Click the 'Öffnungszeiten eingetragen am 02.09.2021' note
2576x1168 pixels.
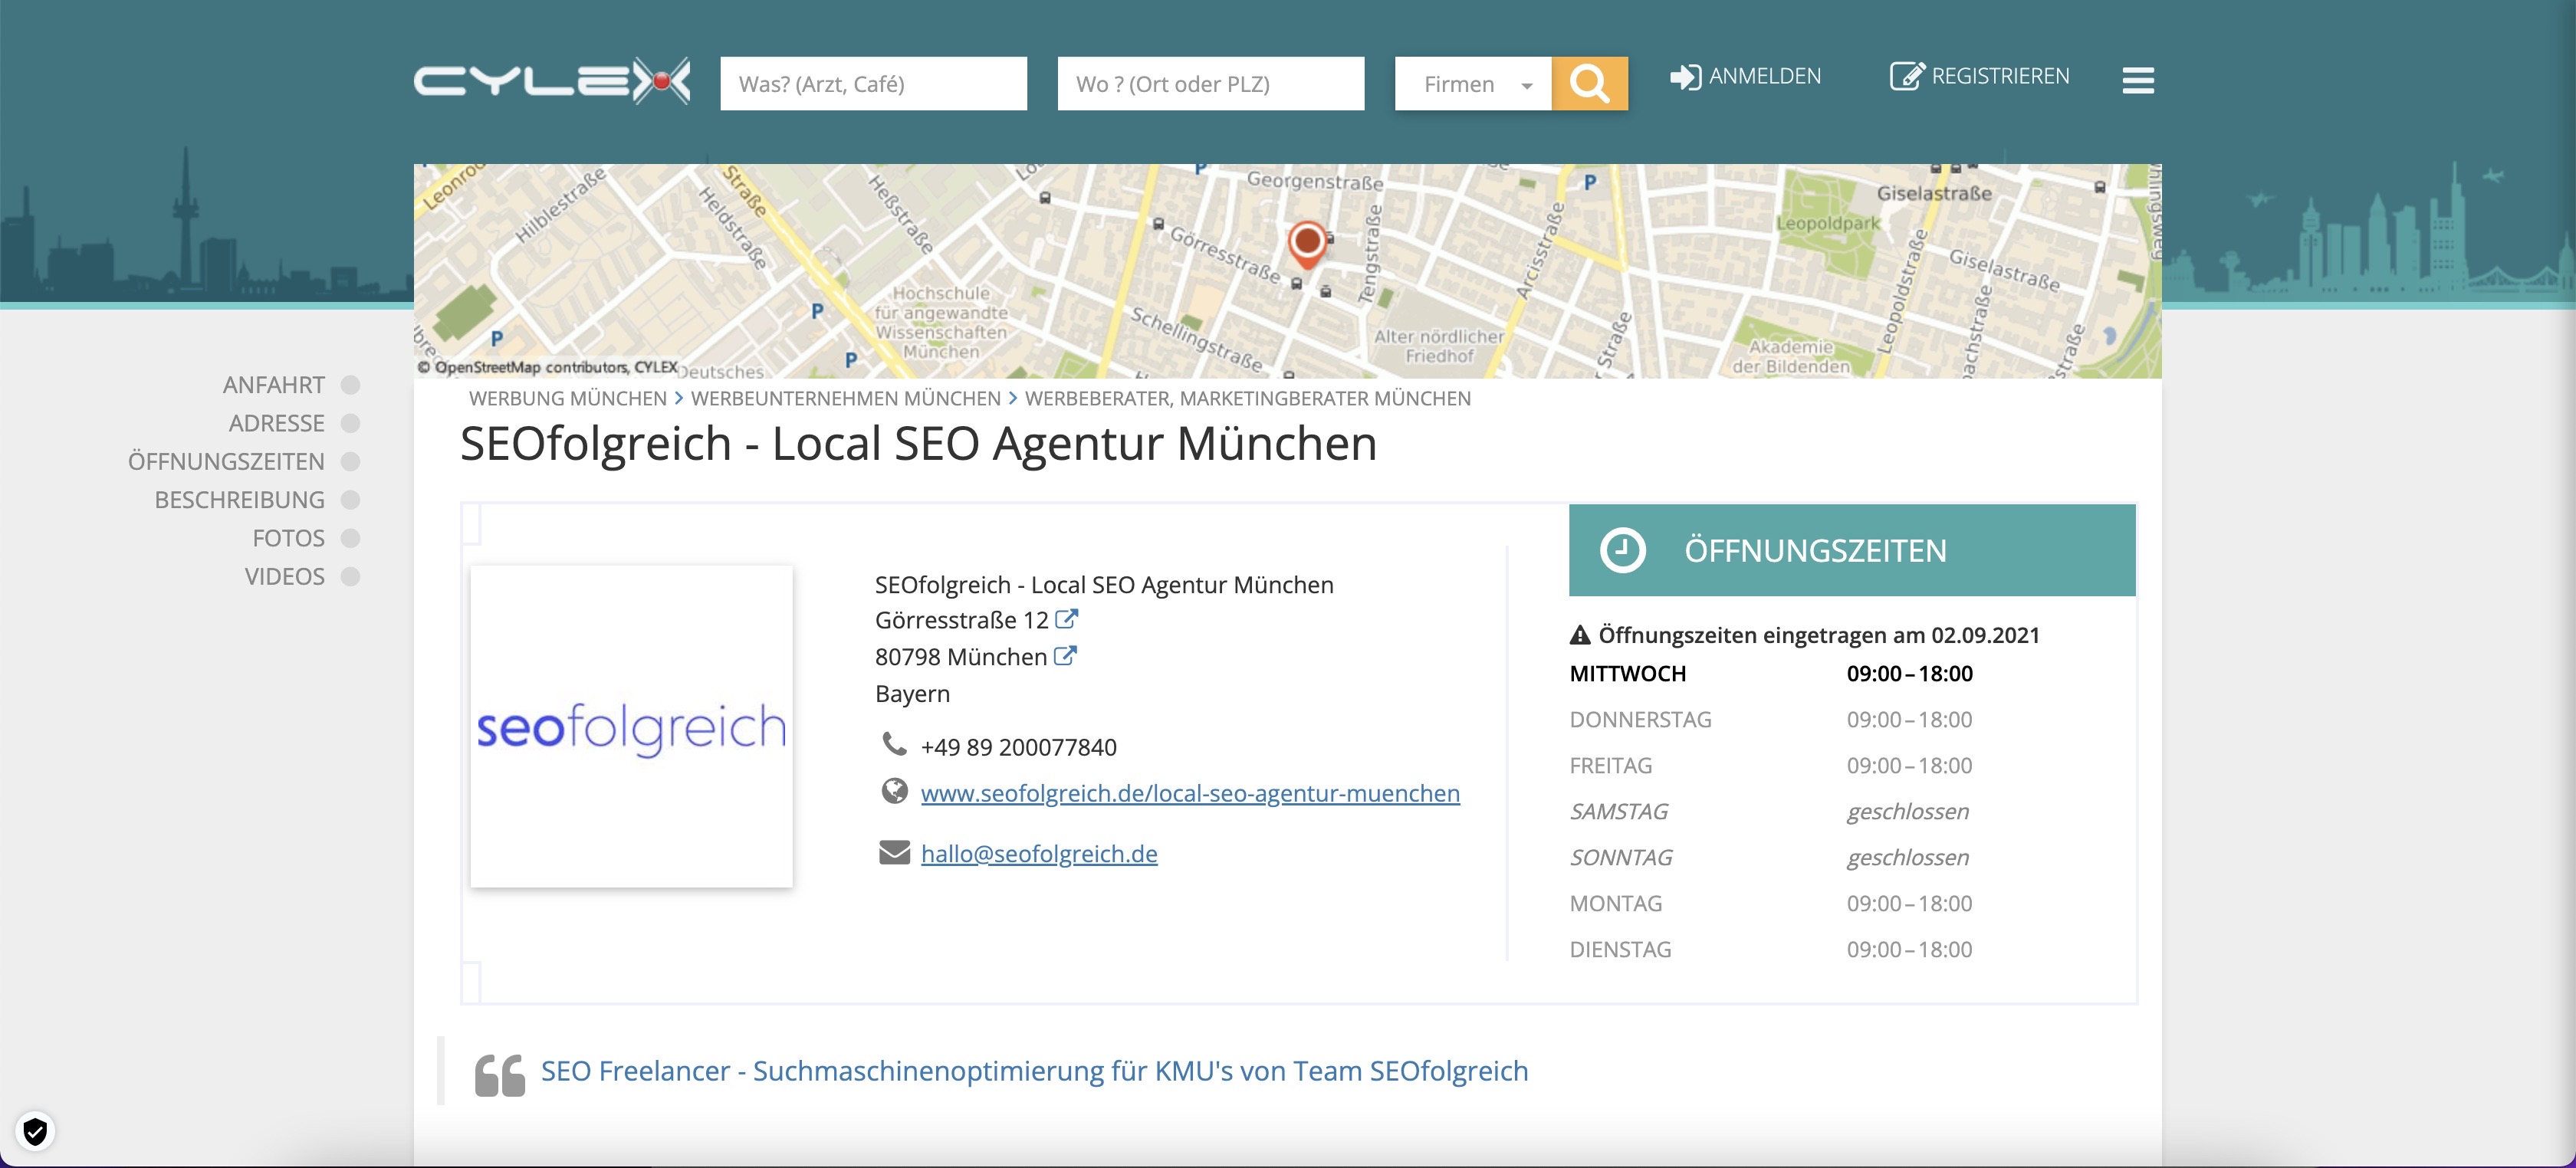point(1818,635)
